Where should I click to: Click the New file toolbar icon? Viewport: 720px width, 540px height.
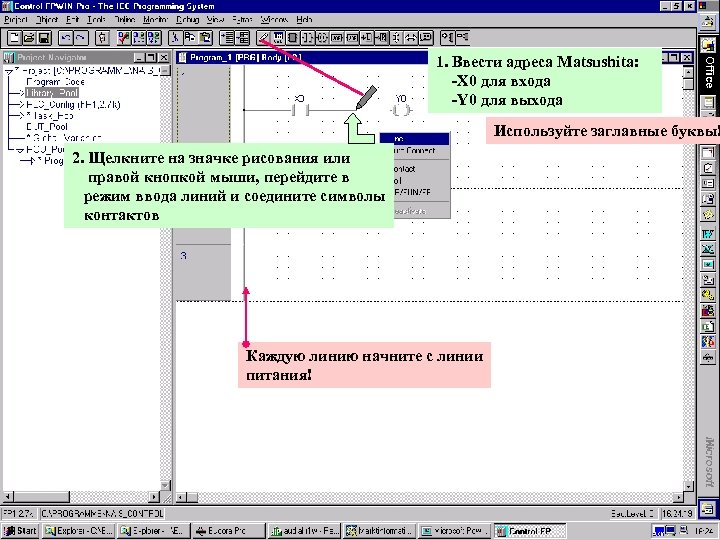14,38
